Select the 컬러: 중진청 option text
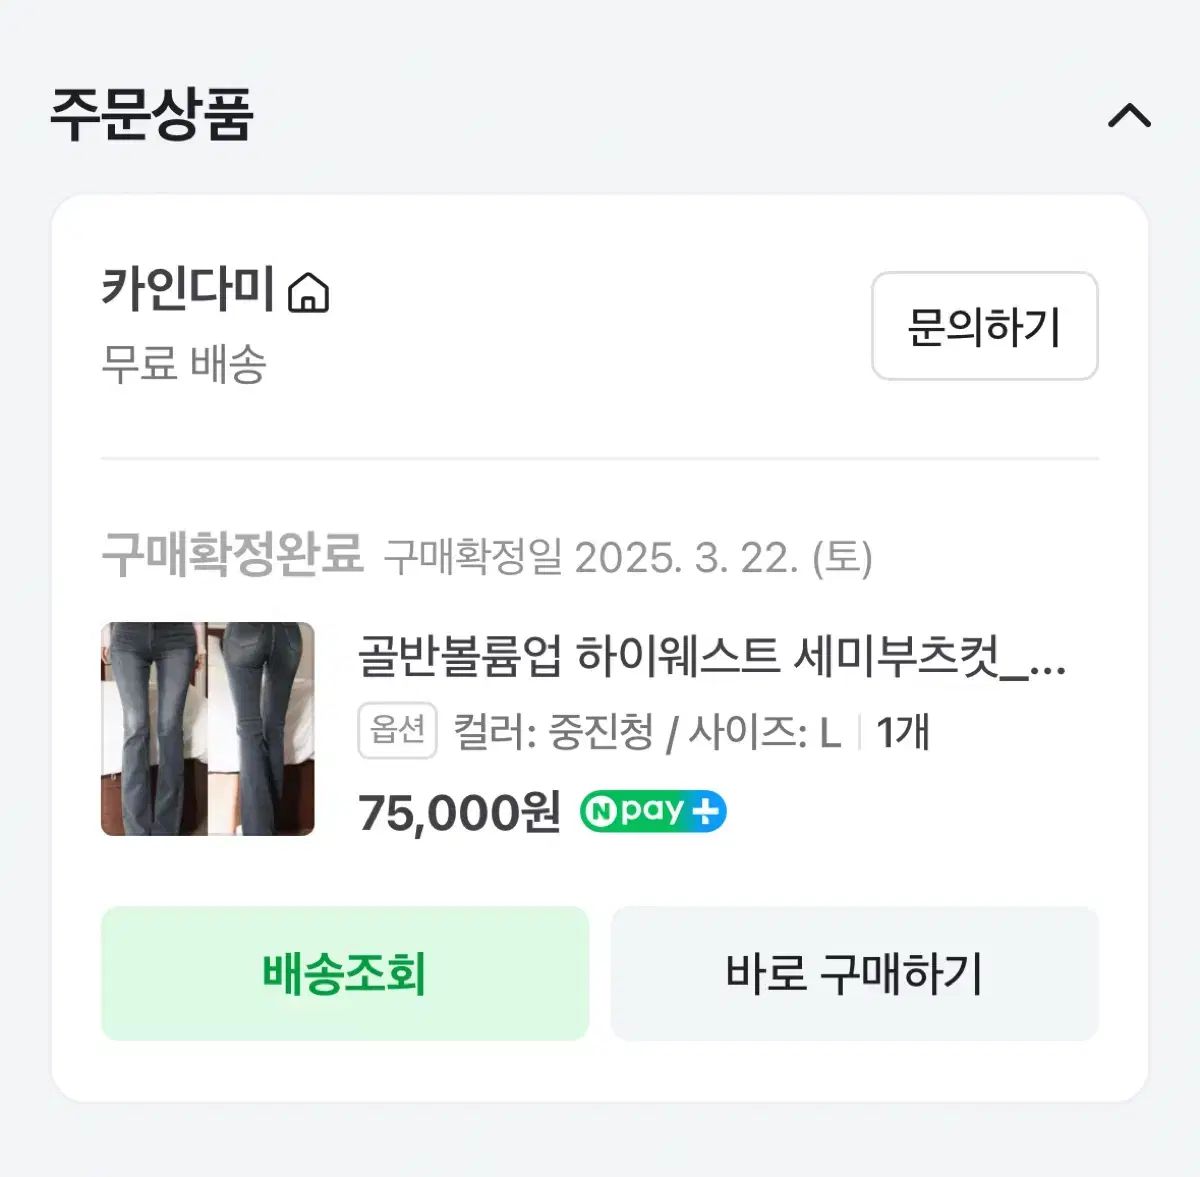The height and width of the screenshot is (1177, 1200). [x=553, y=732]
